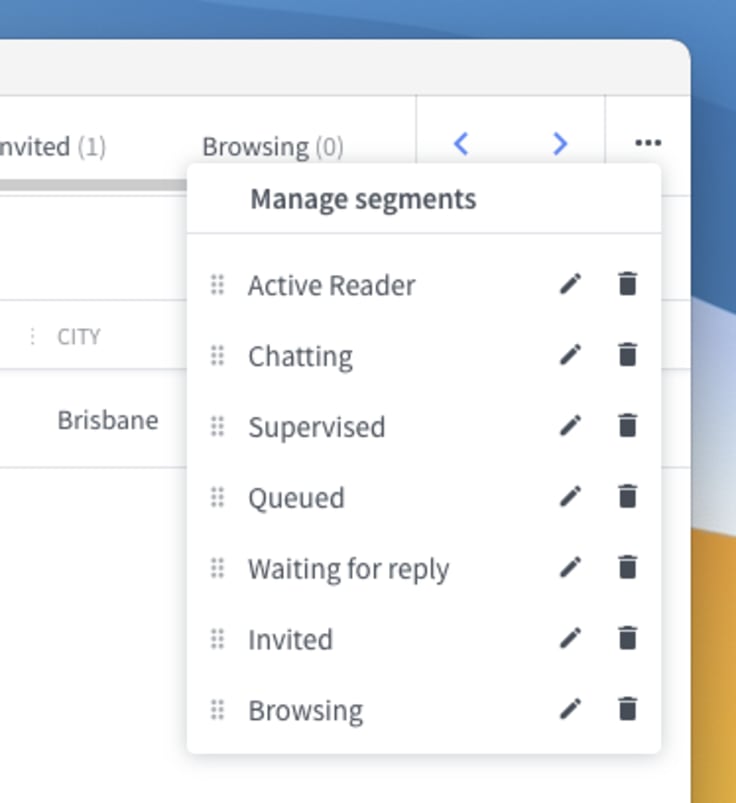The height and width of the screenshot is (803, 736).
Task: Select Invited in segments list
Action: pyautogui.click(x=290, y=640)
